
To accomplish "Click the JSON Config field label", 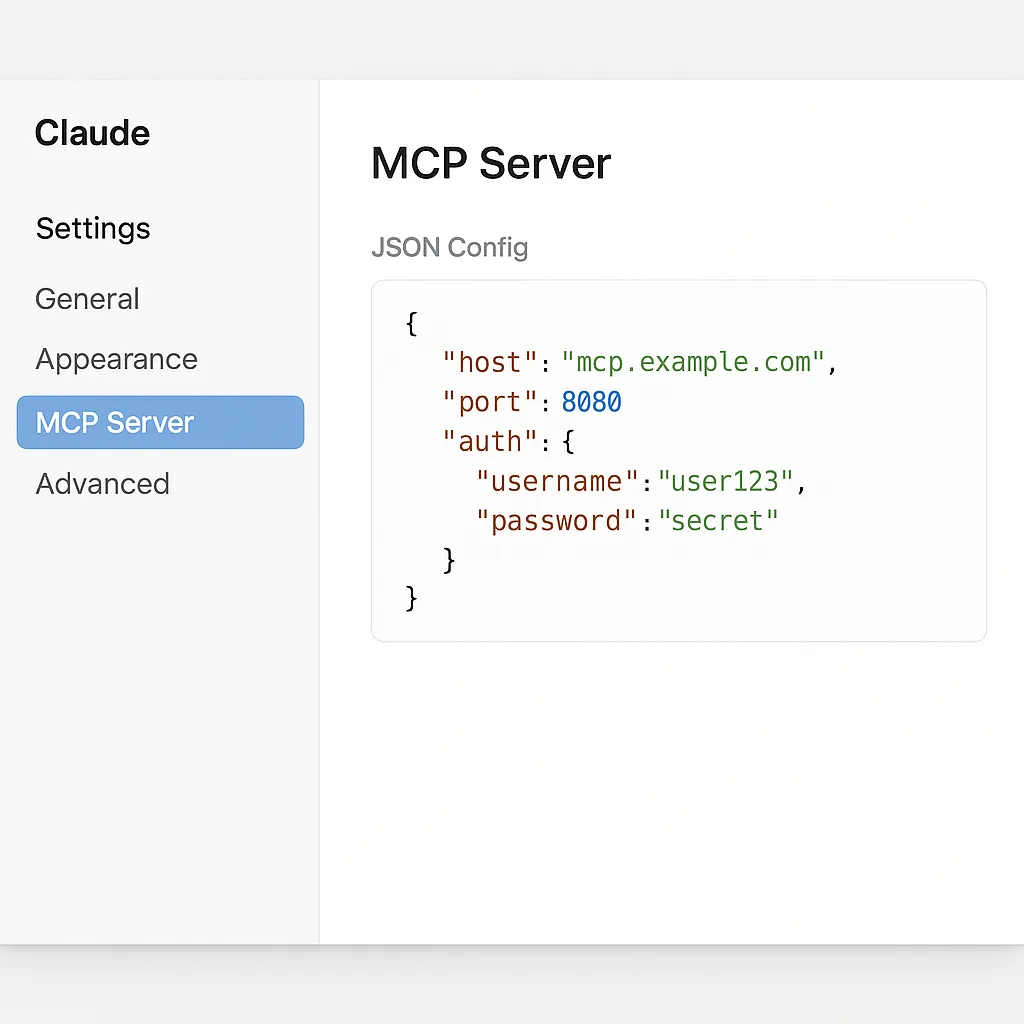I will 449,247.
